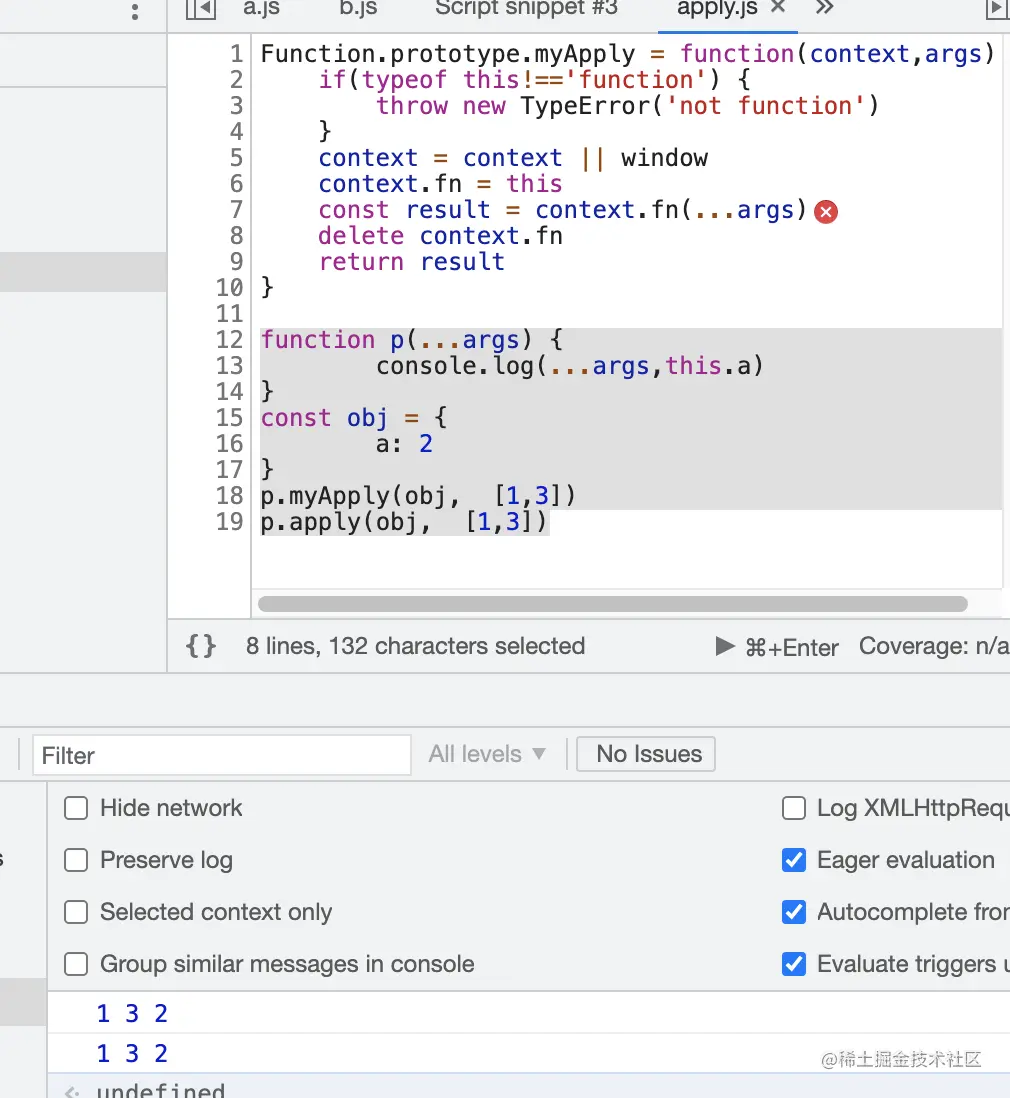Click the Coverage: n/a status text
The width and height of the screenshot is (1010, 1098).
(934, 646)
